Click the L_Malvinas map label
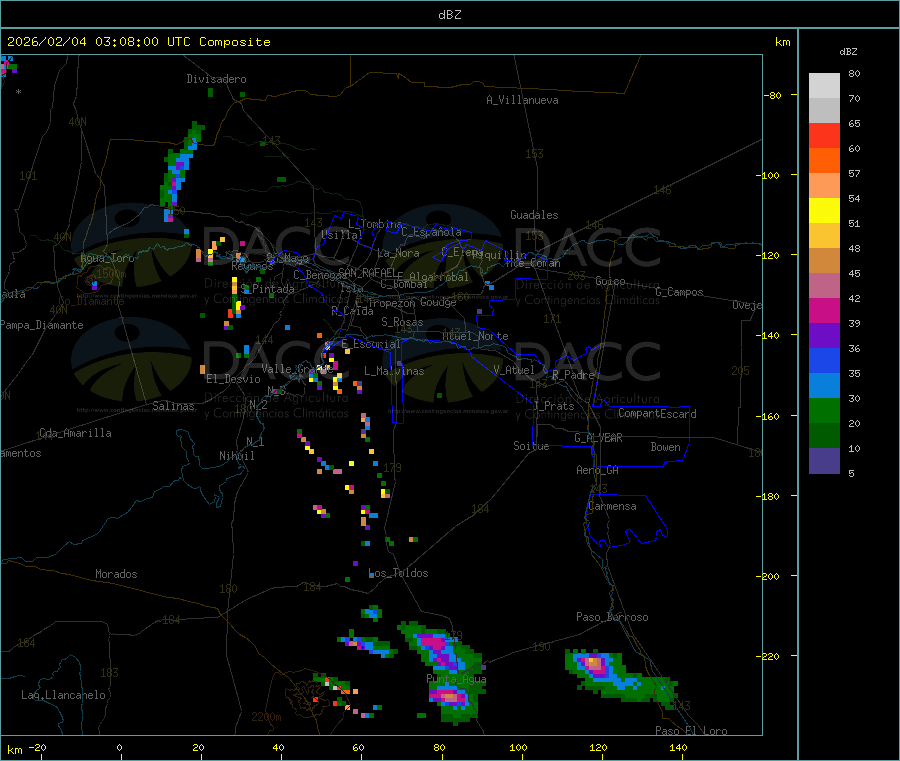 click(394, 371)
